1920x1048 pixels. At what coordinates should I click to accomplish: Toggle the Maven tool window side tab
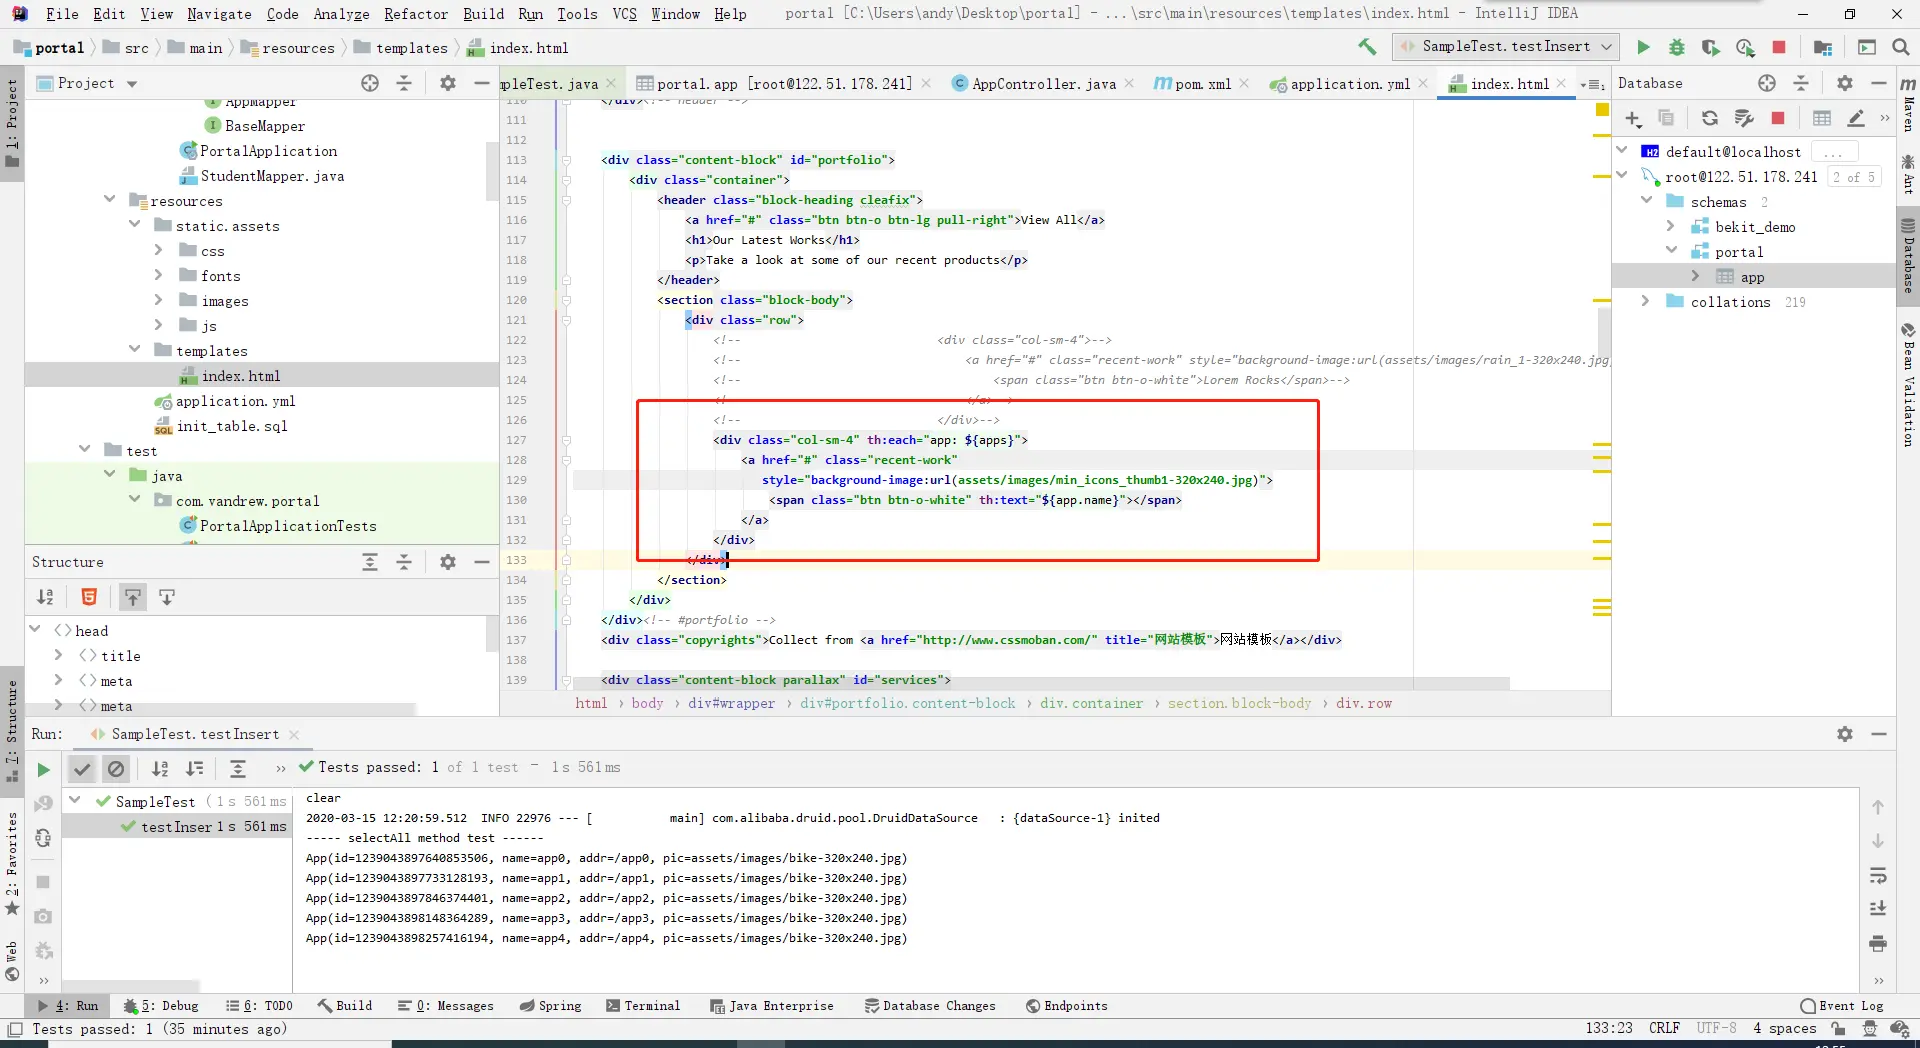tap(1908, 104)
